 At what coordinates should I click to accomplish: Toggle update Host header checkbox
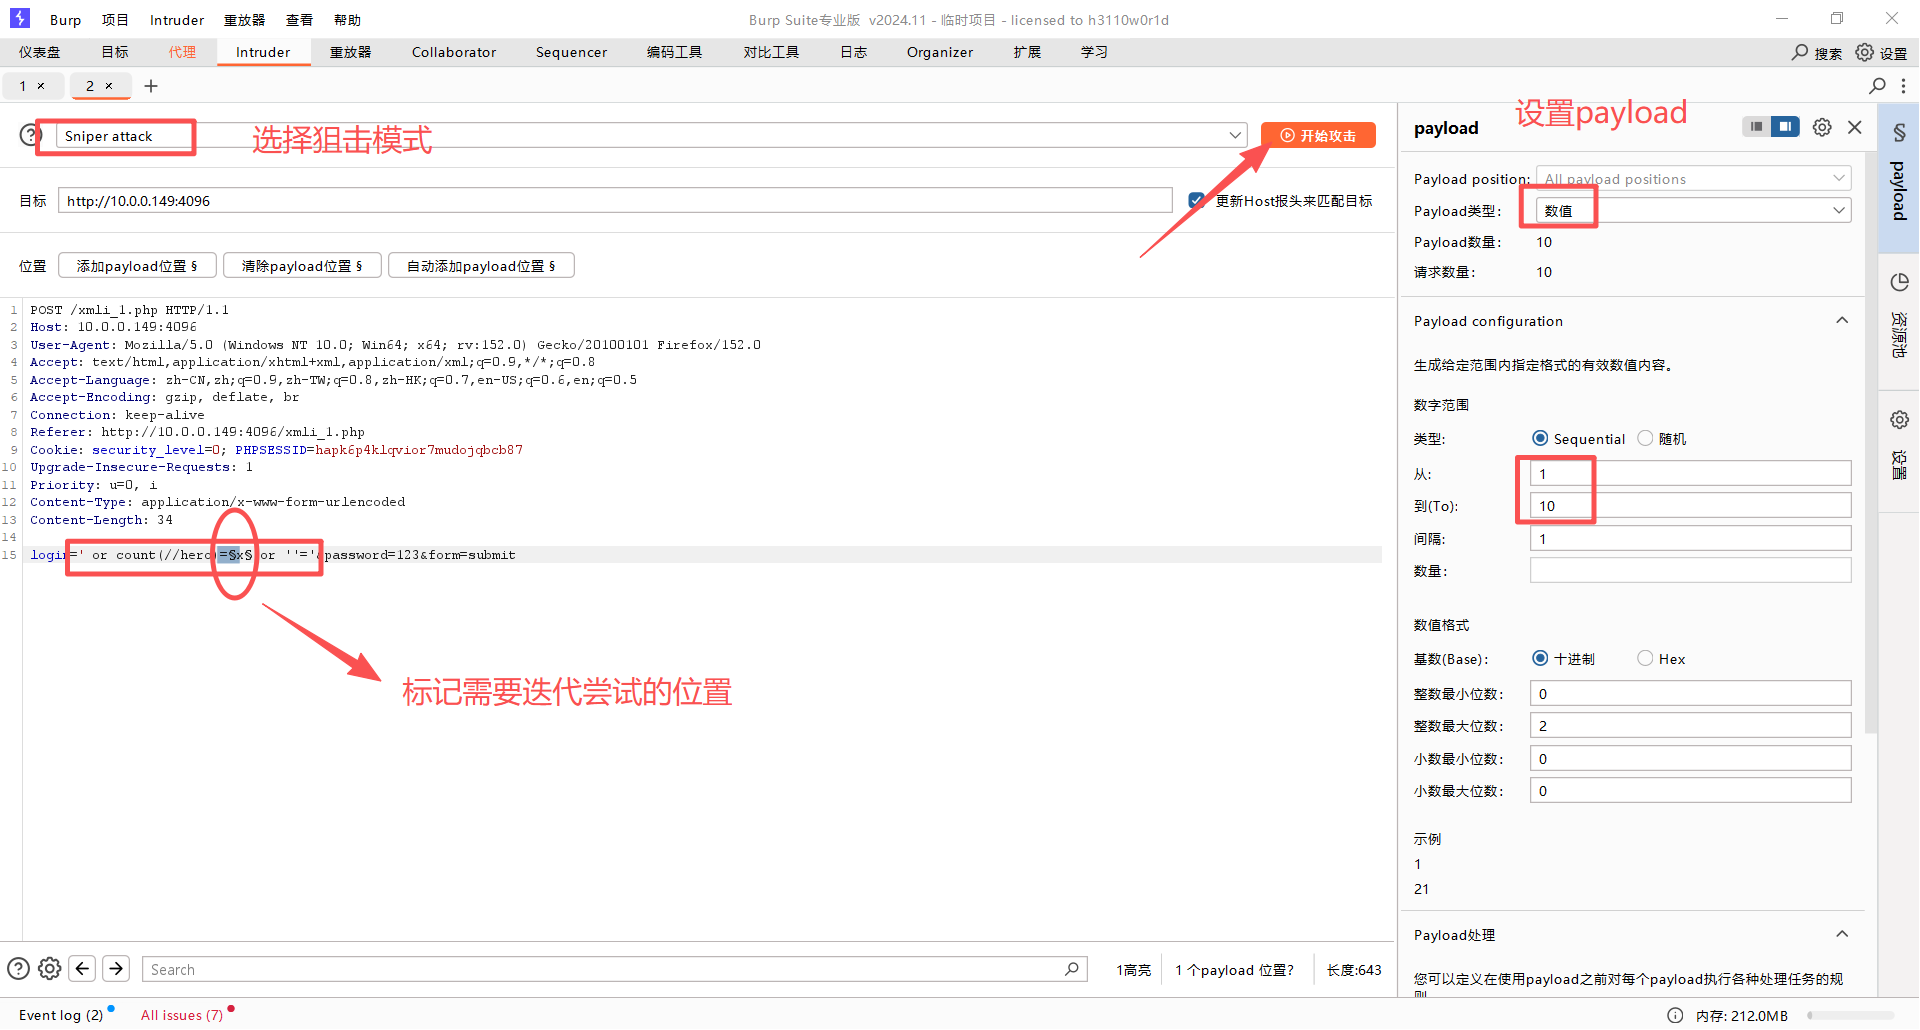coord(1196,201)
